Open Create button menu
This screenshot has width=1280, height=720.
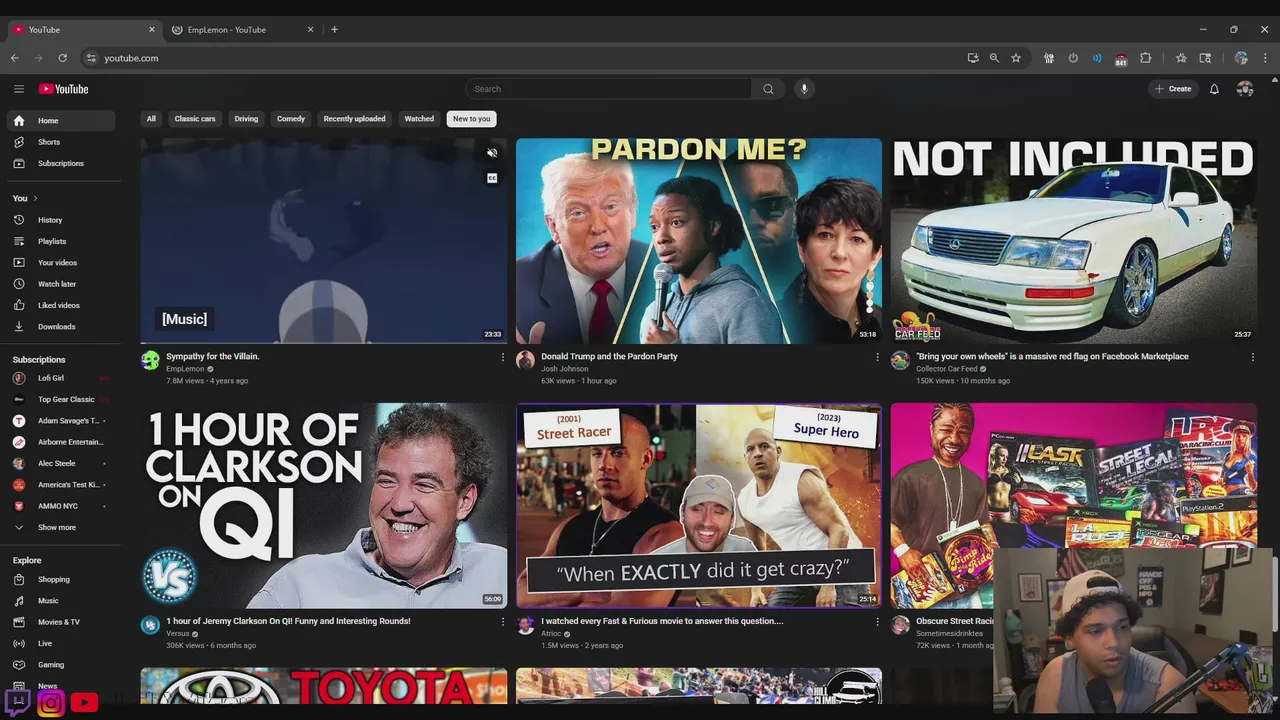pyautogui.click(x=1173, y=89)
